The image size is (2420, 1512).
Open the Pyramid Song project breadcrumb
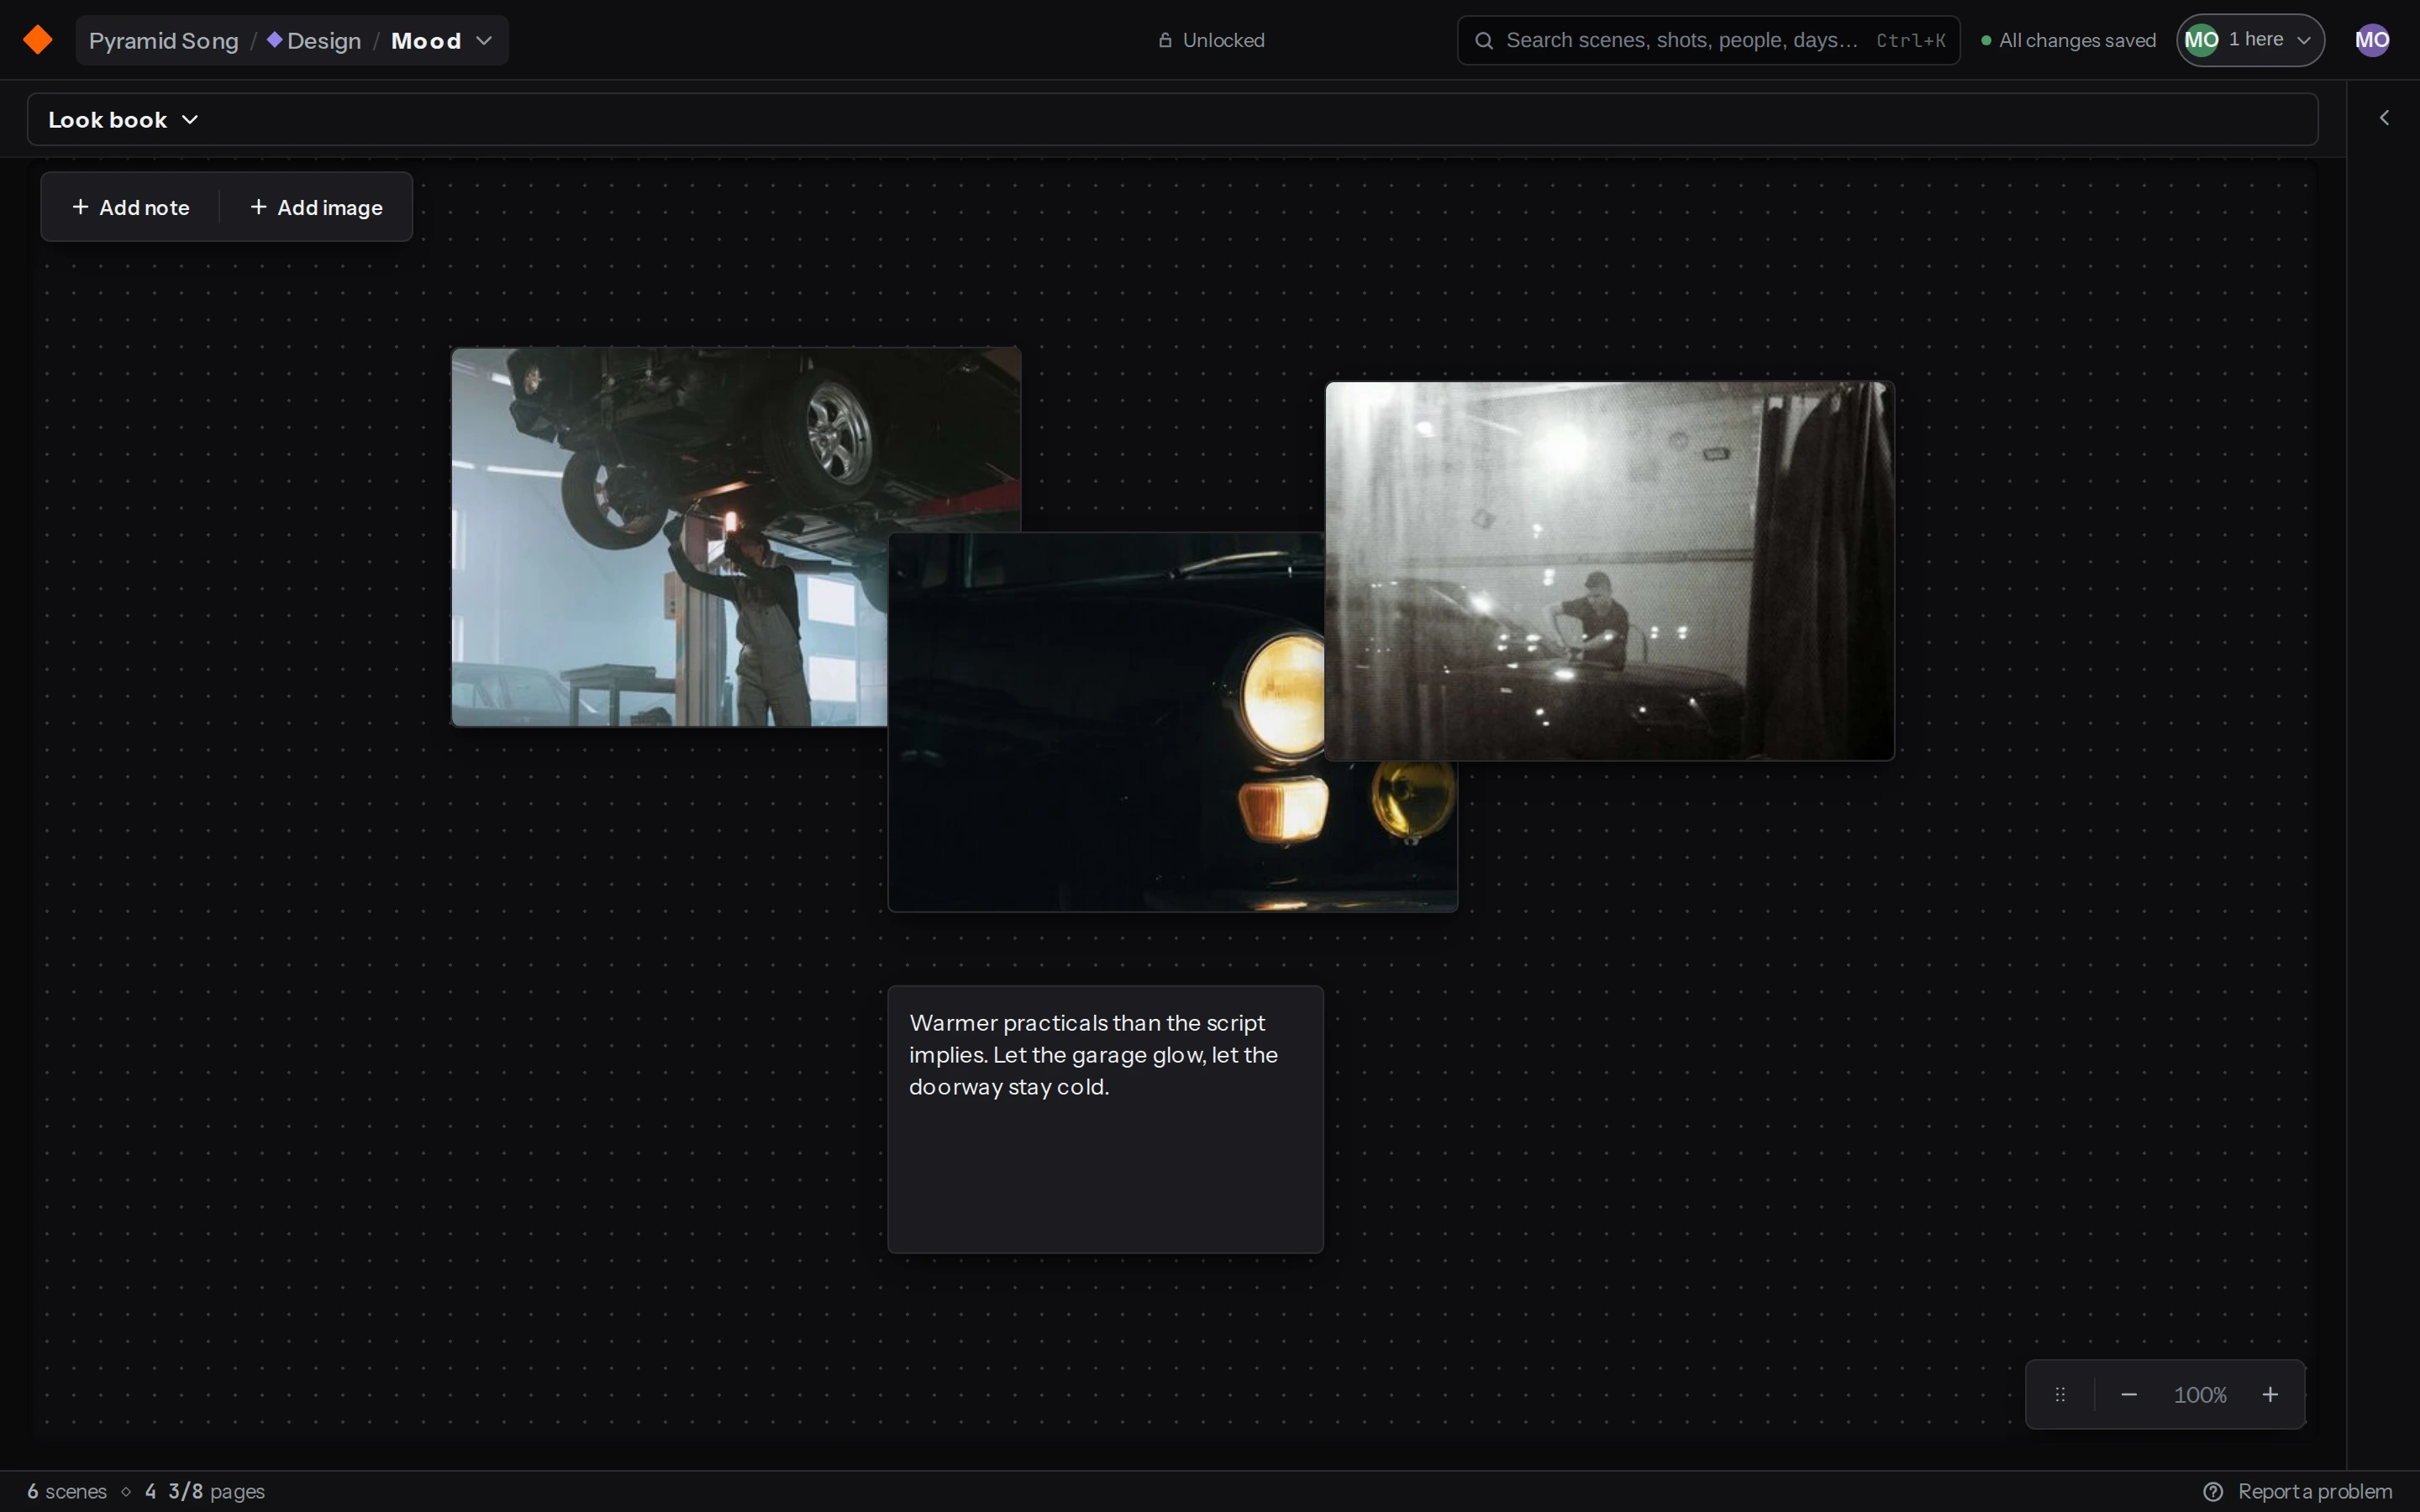point(163,41)
